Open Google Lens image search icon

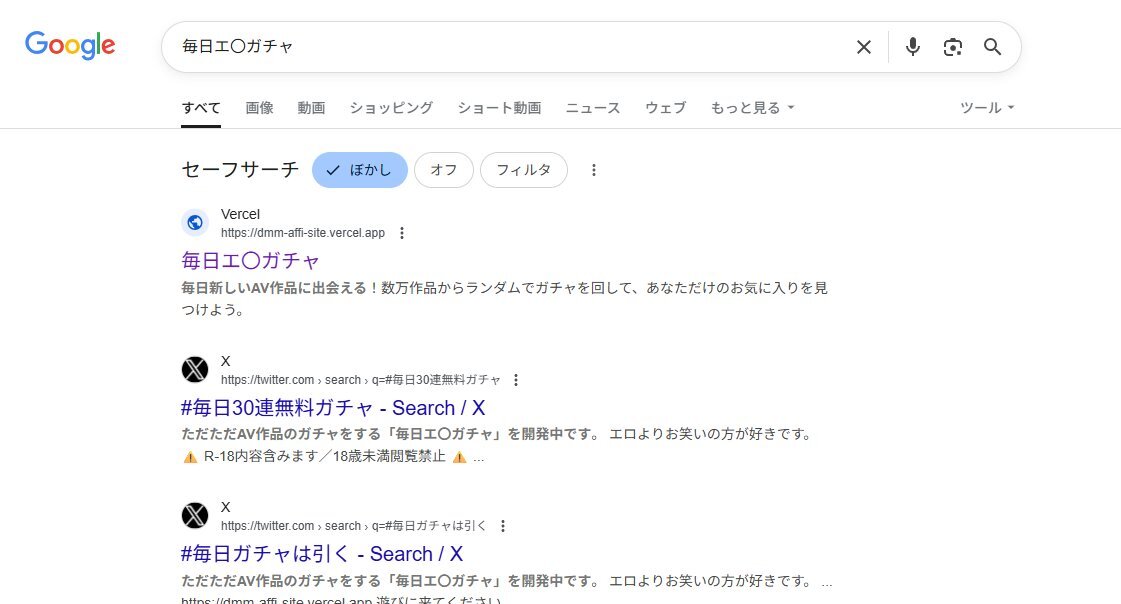[952, 47]
